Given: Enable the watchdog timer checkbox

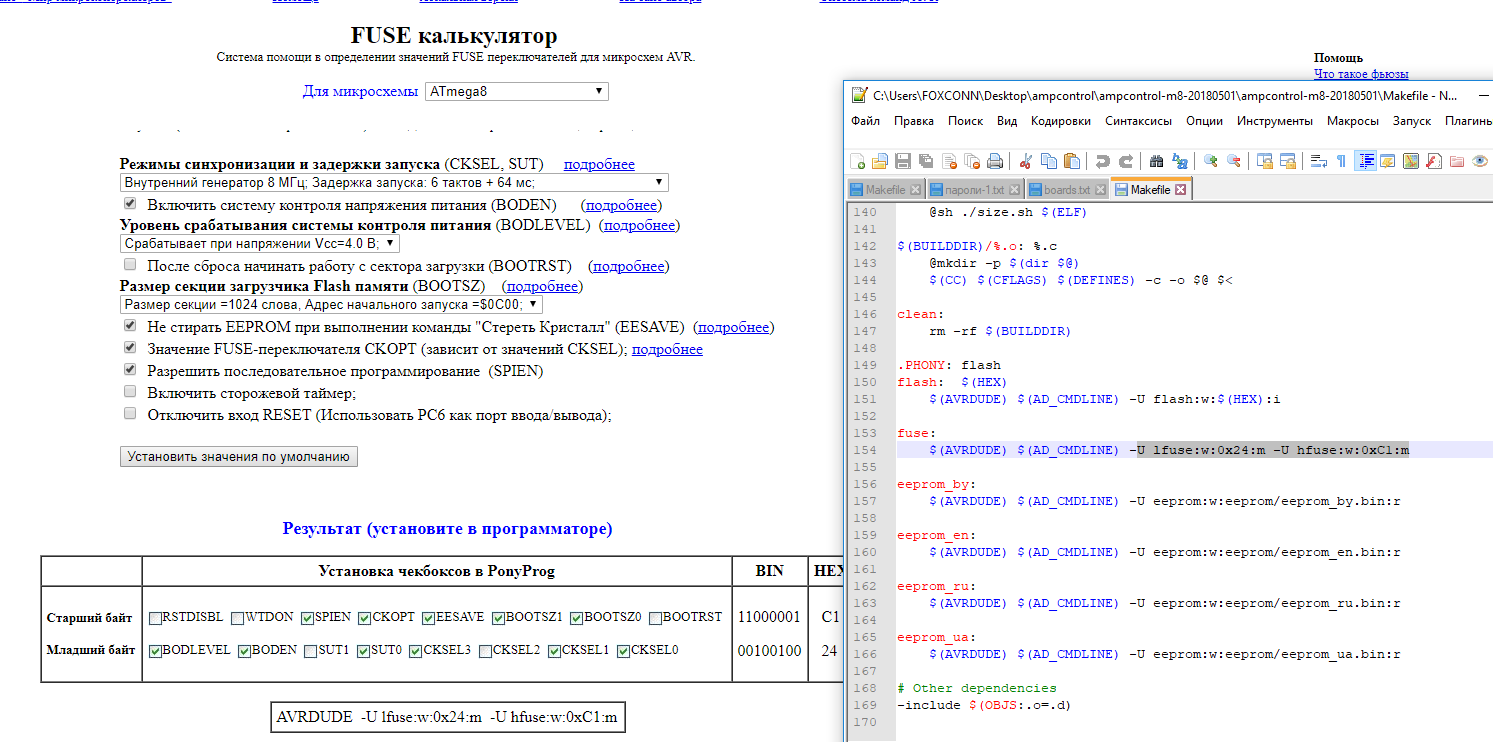Looking at the screenshot, I should (x=130, y=392).
